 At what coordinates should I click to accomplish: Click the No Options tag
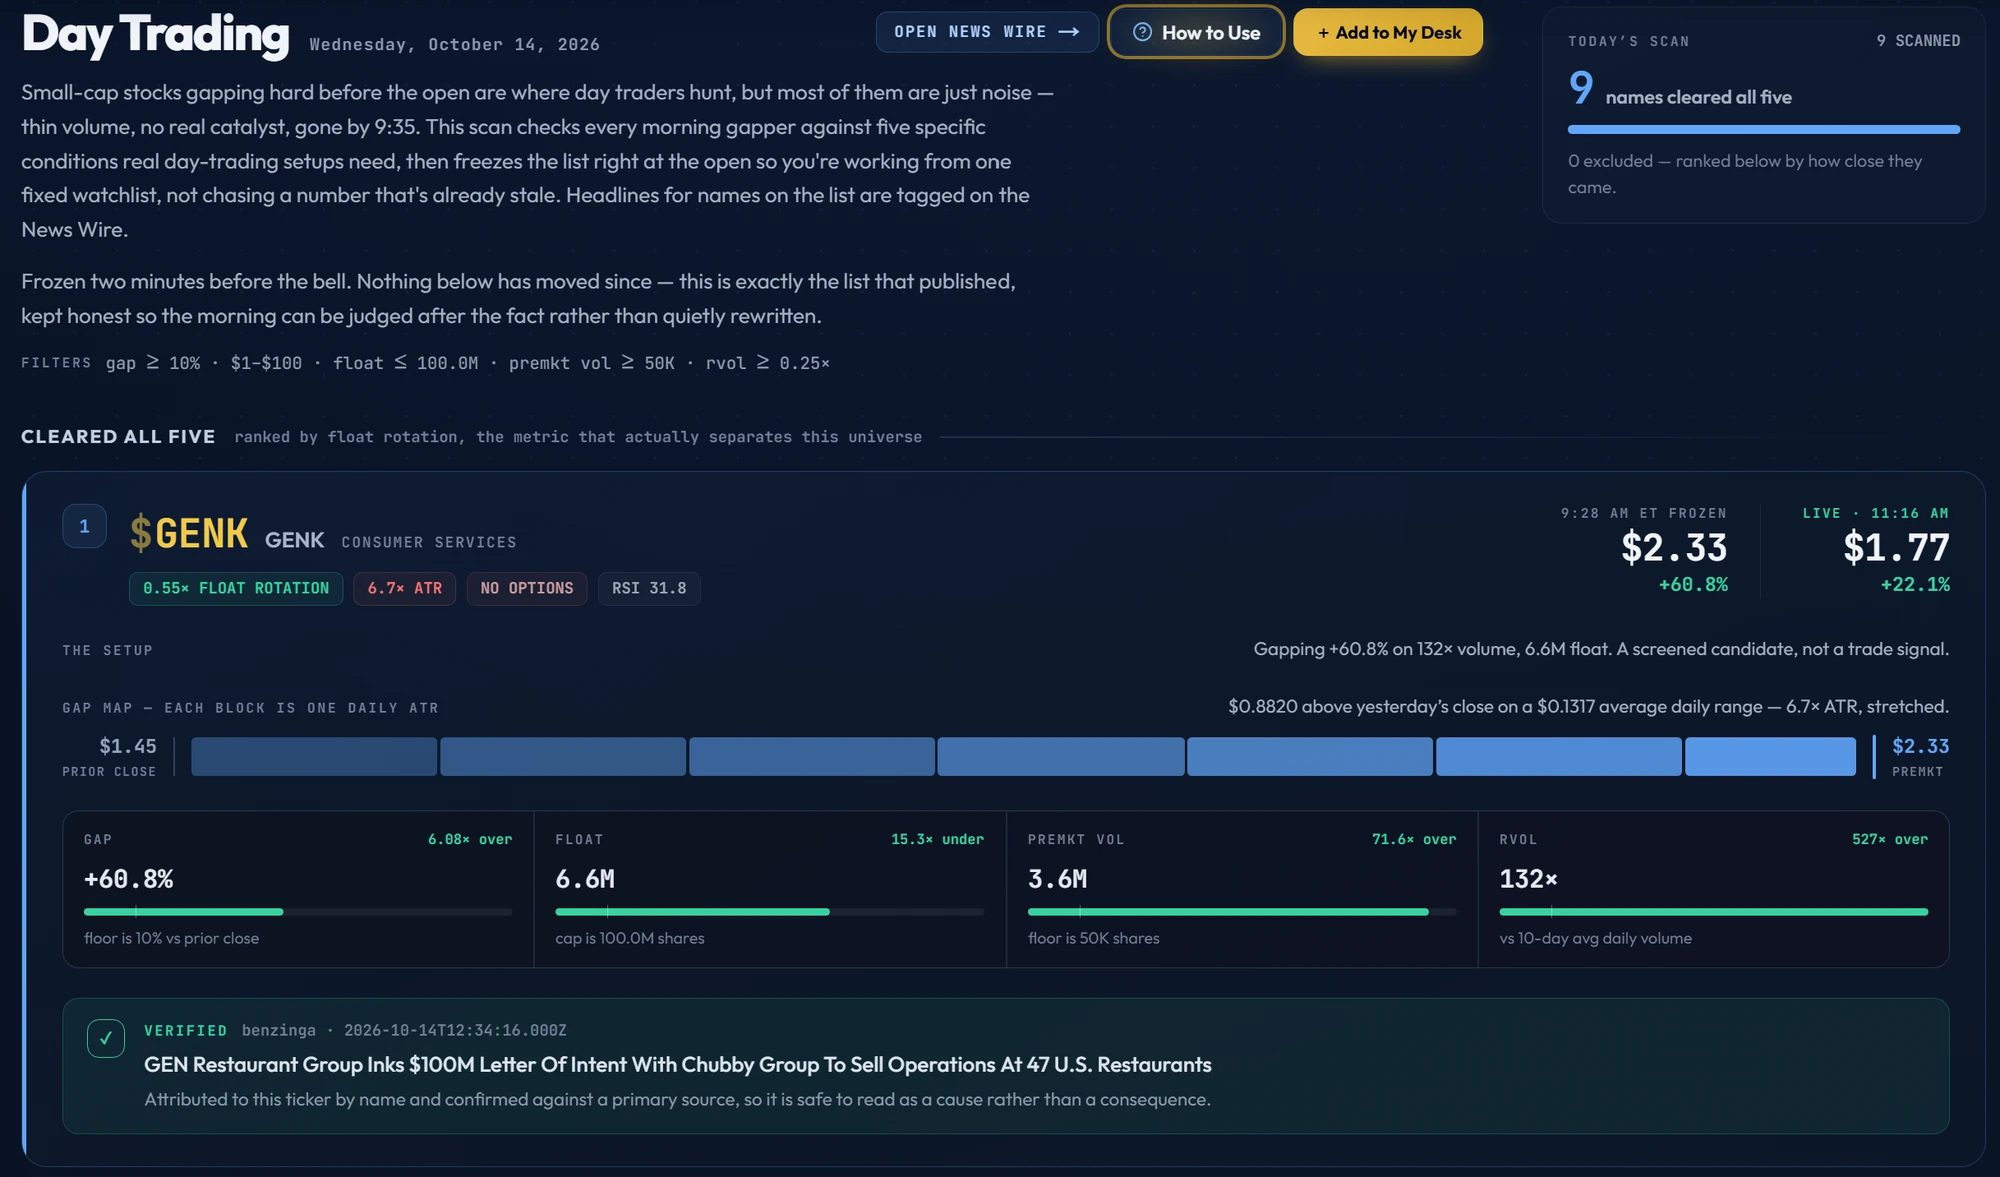(x=527, y=588)
